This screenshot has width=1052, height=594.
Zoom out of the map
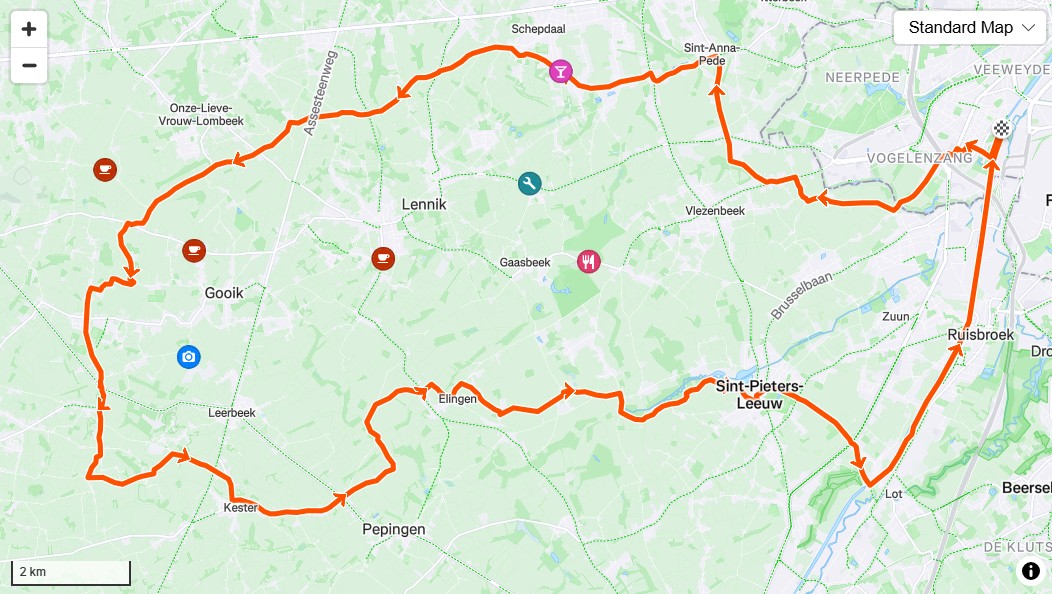[x=29, y=66]
